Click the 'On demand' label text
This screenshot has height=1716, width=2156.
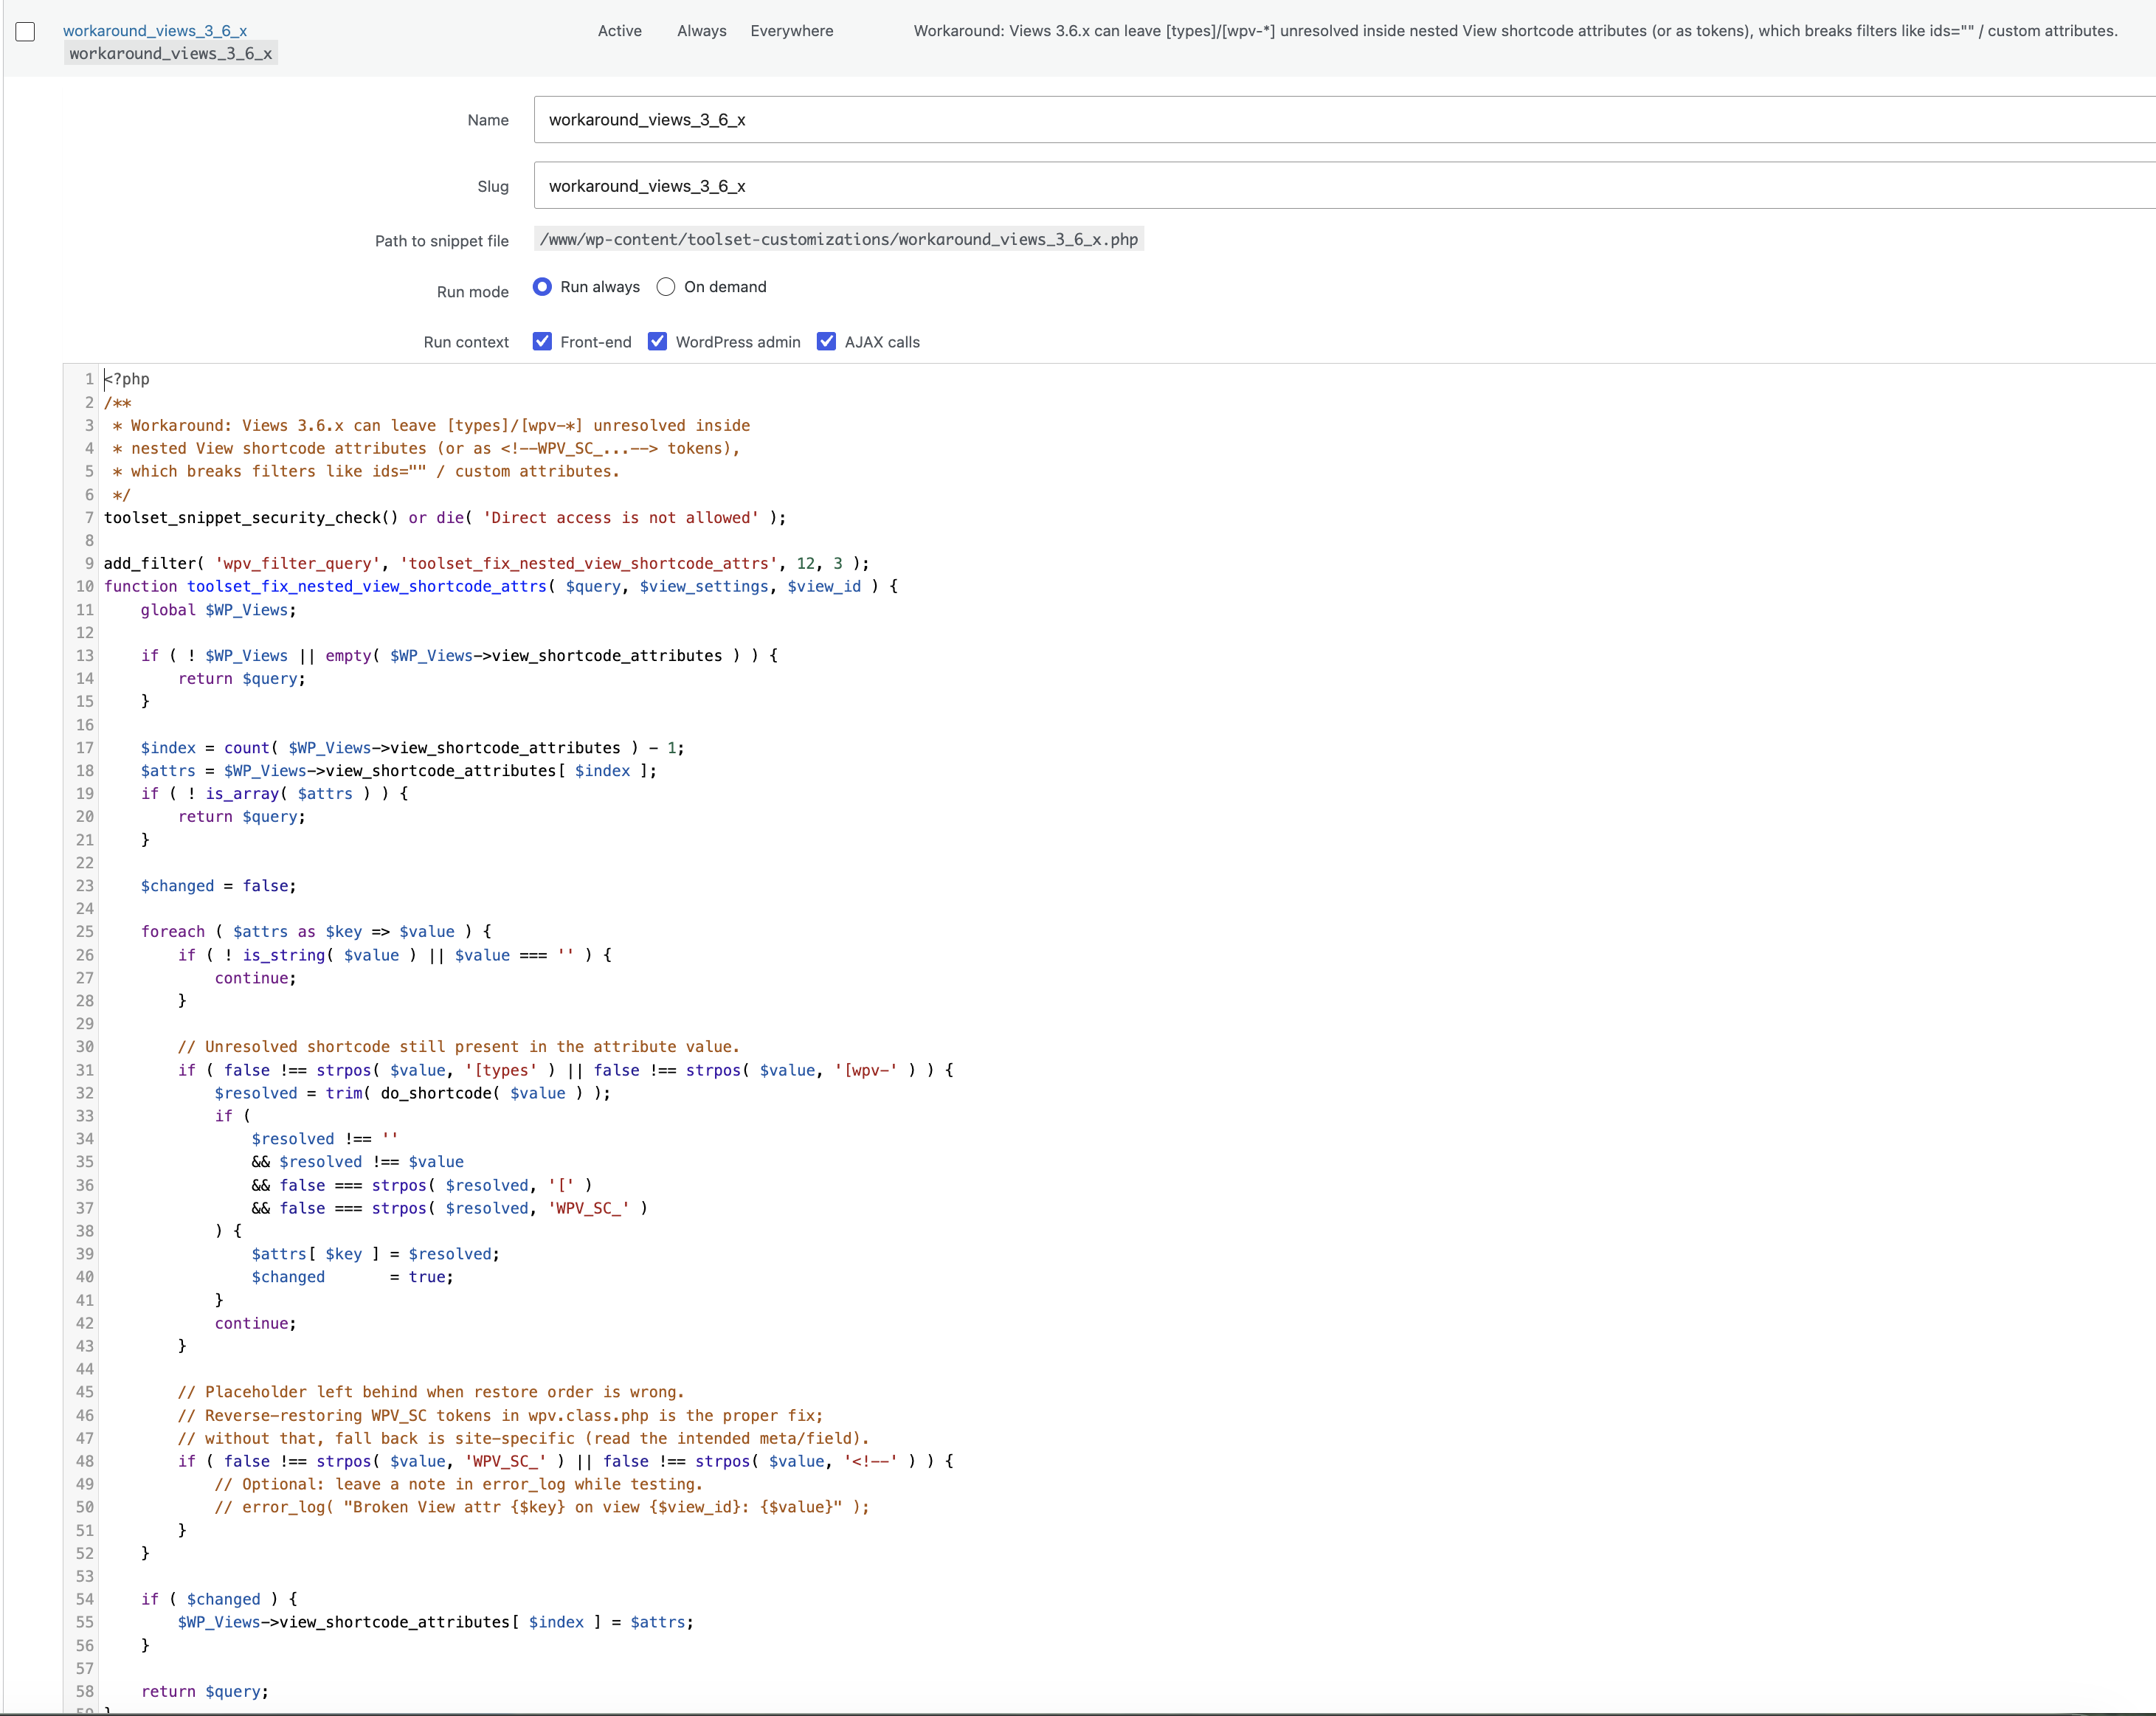tap(725, 287)
